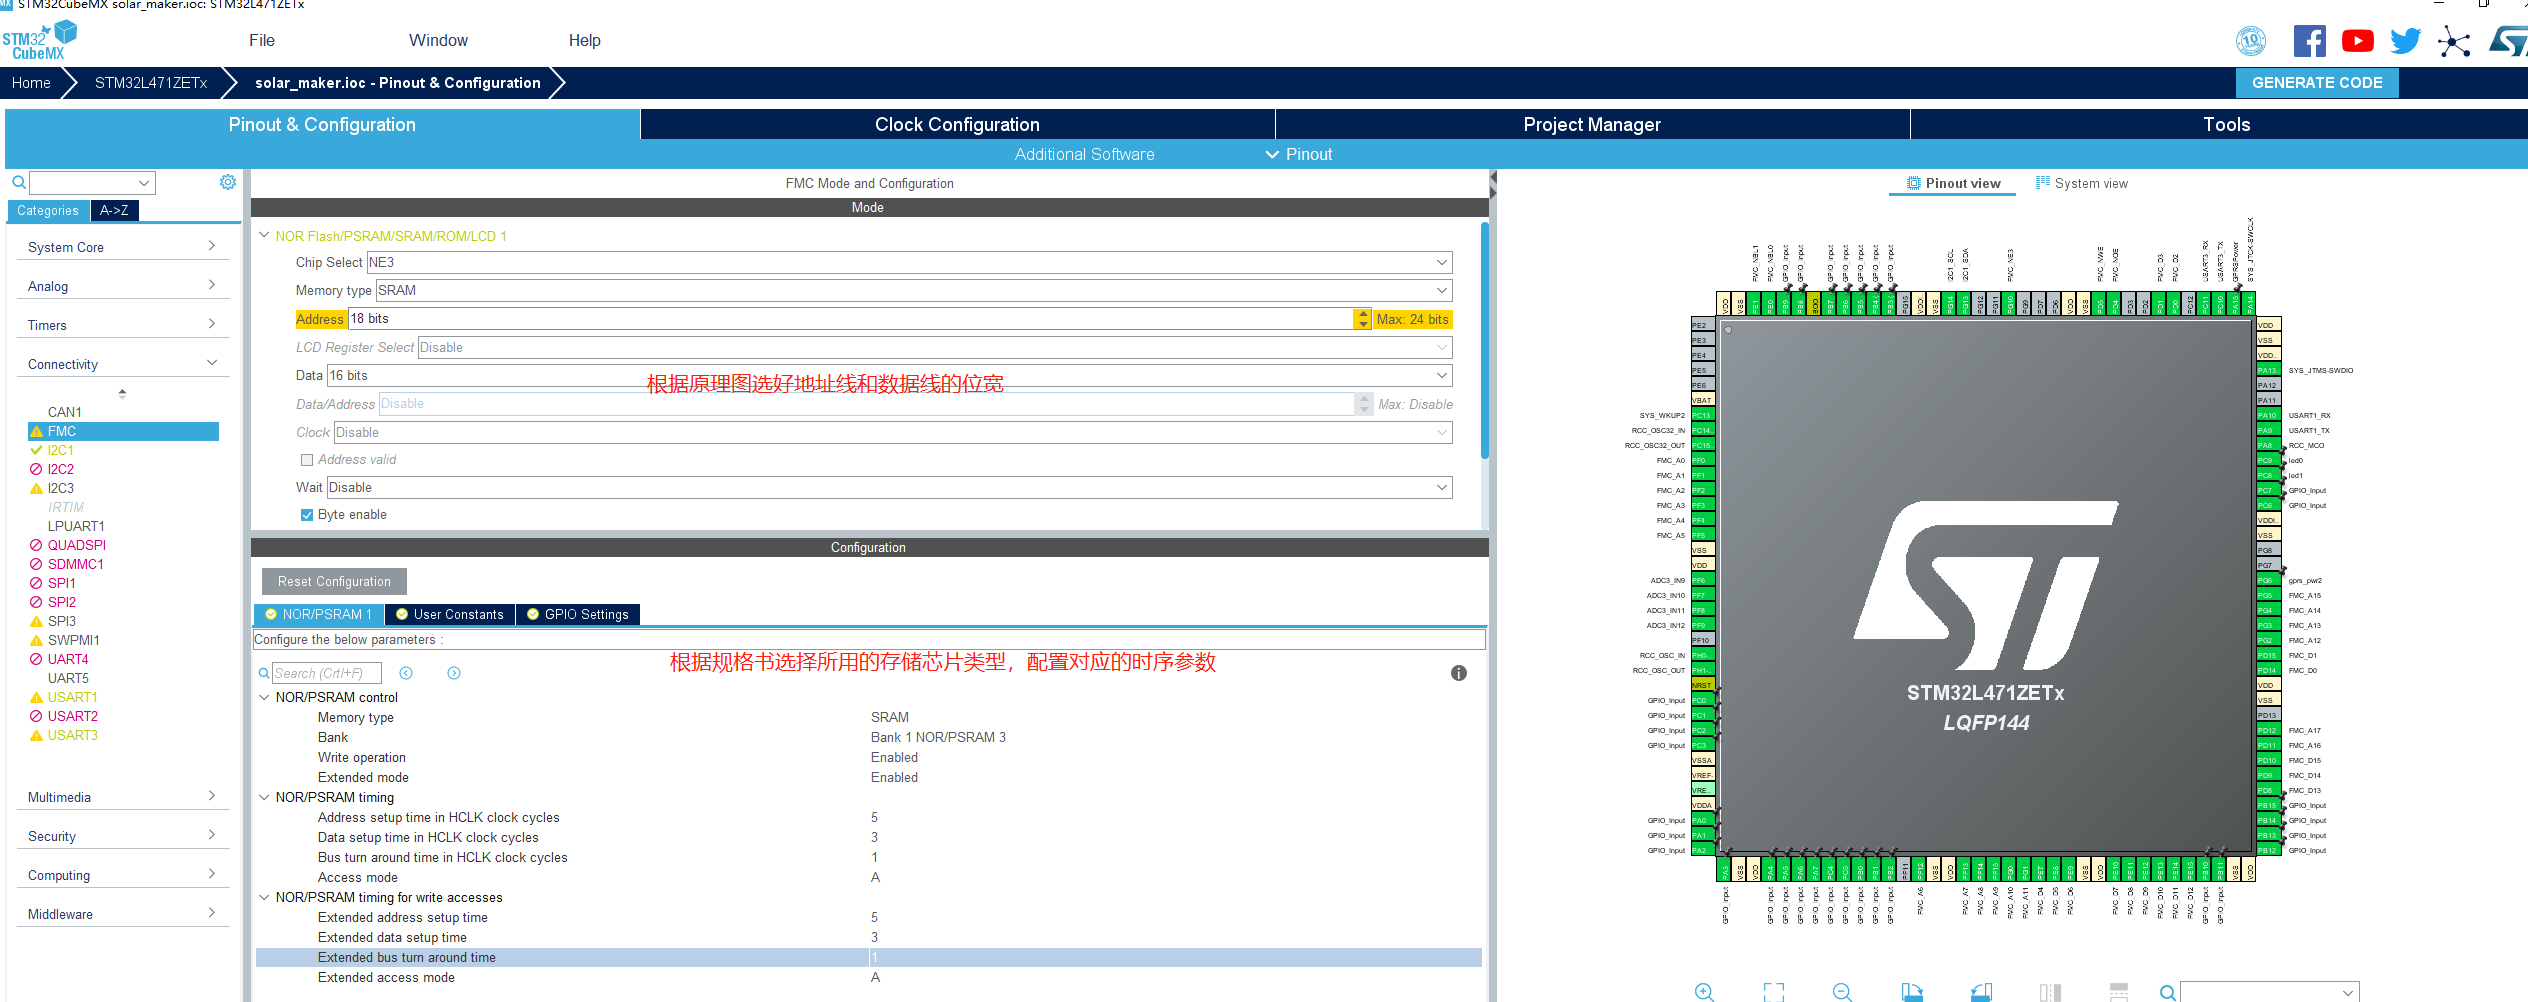The height and width of the screenshot is (1002, 2528).
Task: Open the Window menu
Action: tap(438, 40)
